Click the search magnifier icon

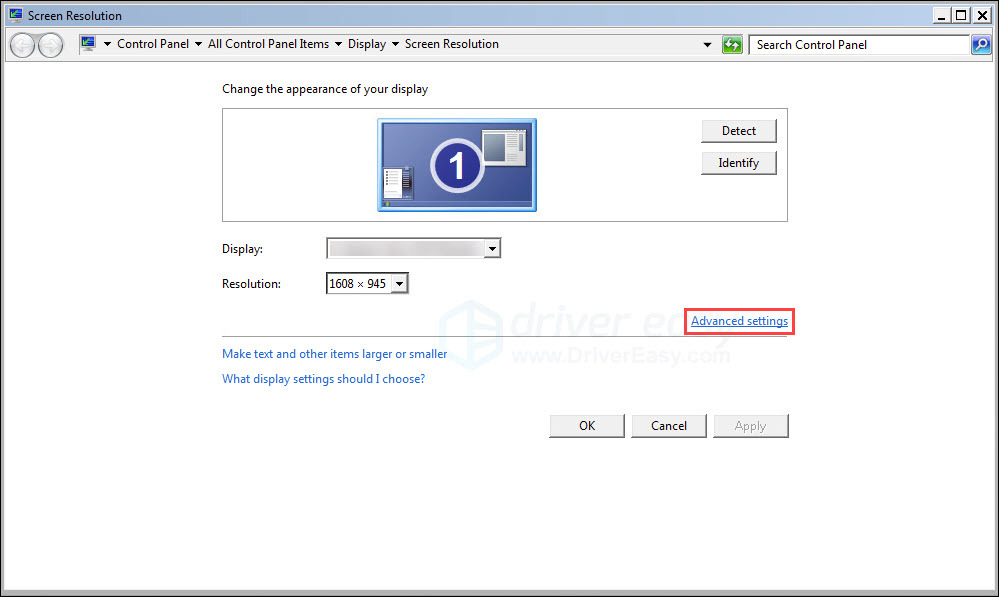[979, 44]
